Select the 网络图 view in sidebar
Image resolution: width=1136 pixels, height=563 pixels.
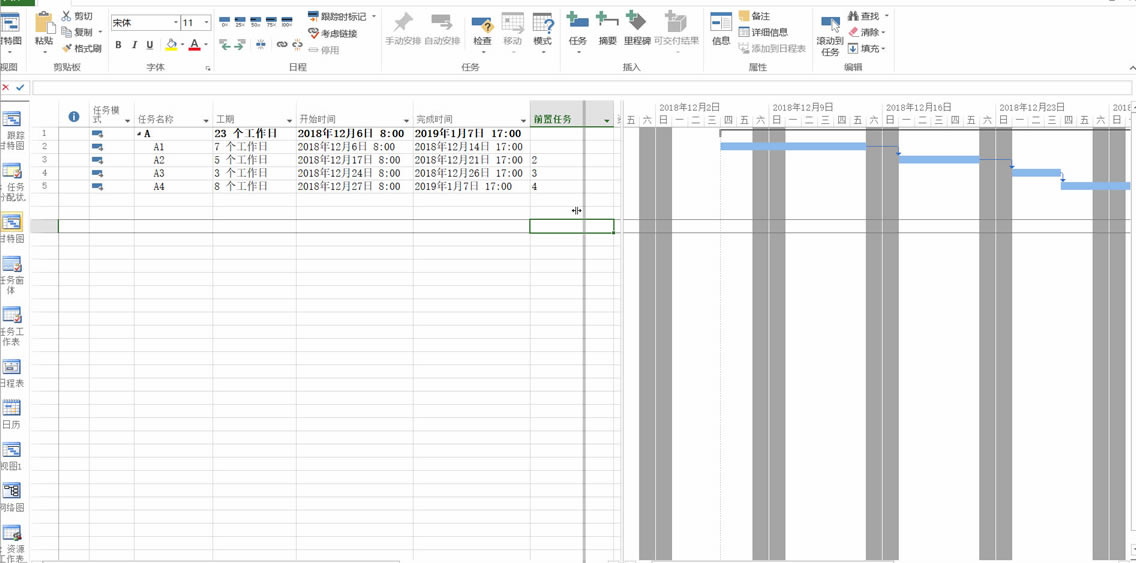pos(12,497)
